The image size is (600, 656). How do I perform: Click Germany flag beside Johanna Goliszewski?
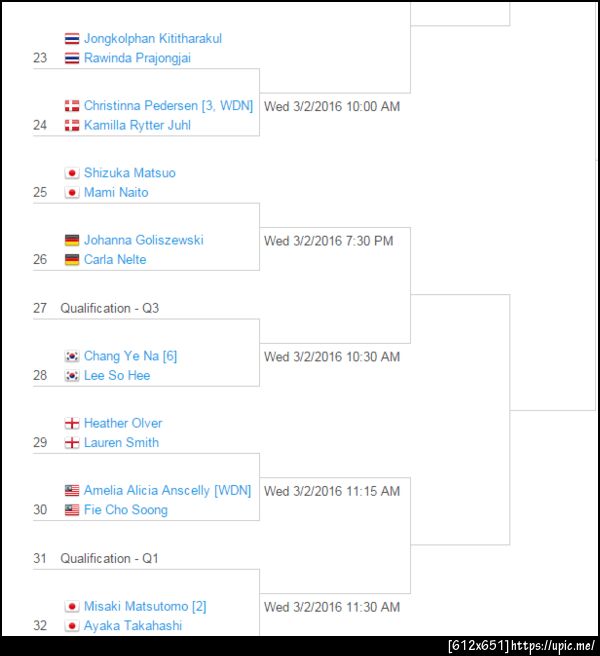pos(72,240)
